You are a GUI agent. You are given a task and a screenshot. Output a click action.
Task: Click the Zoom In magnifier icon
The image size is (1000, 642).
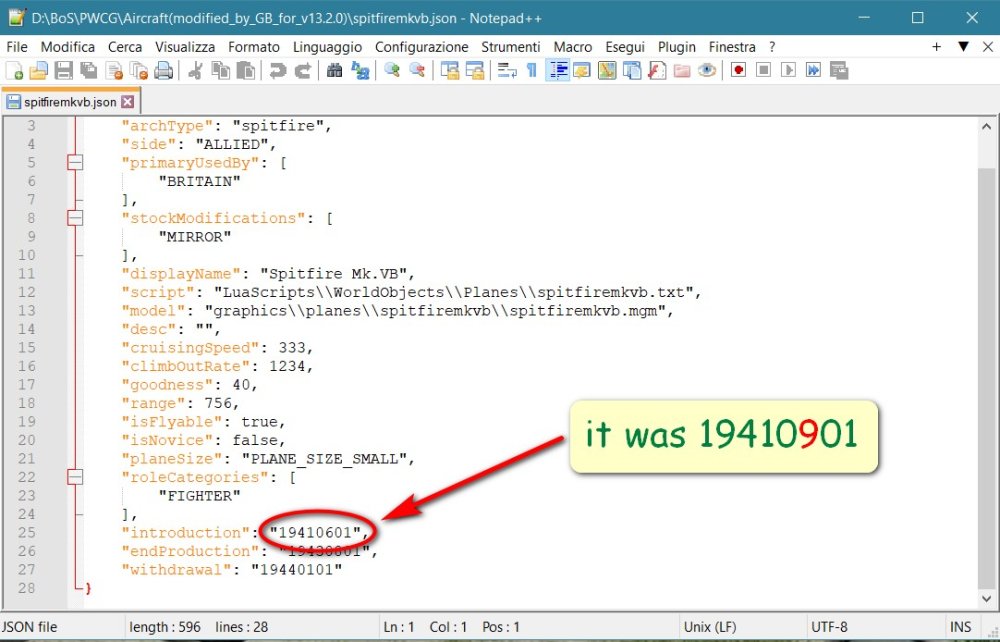click(392, 70)
